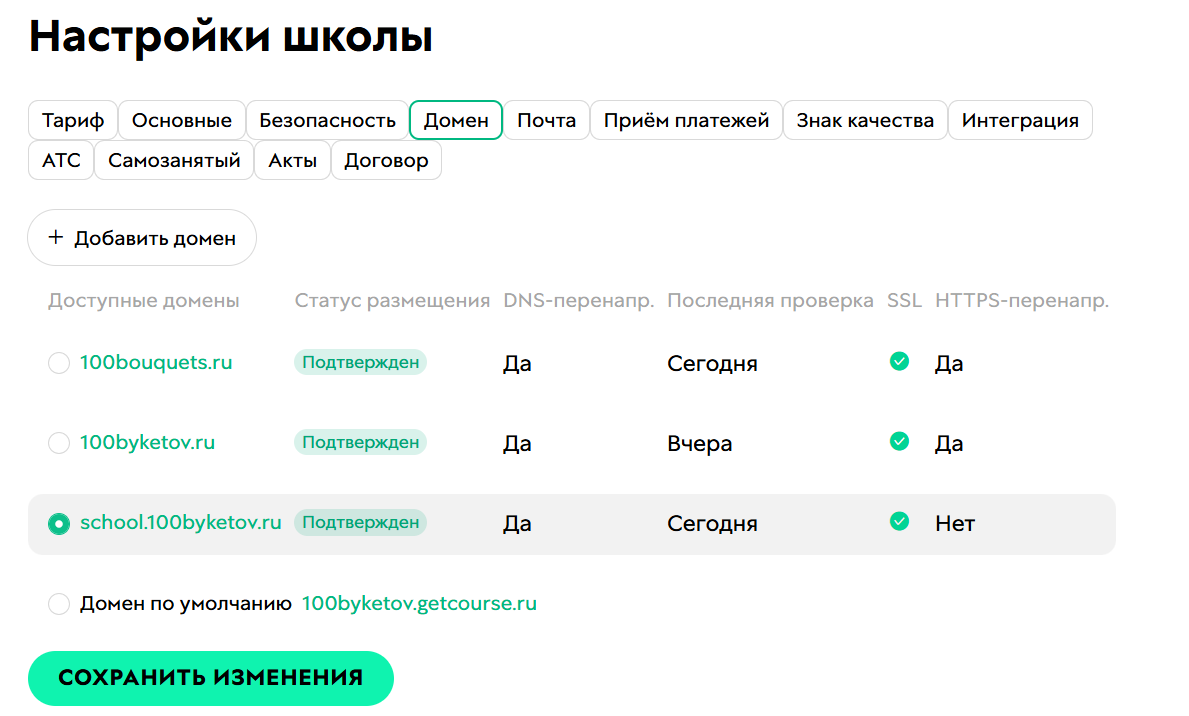Click SSL checkmark icon for 100byketov.ru

click(x=899, y=441)
